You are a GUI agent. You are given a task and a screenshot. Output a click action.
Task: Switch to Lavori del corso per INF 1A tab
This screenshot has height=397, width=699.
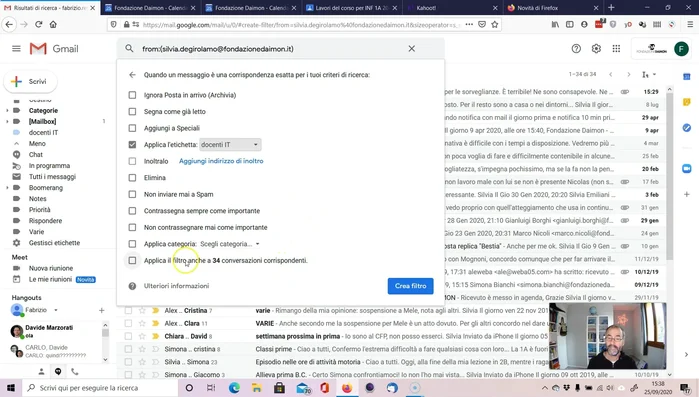[x=351, y=8]
